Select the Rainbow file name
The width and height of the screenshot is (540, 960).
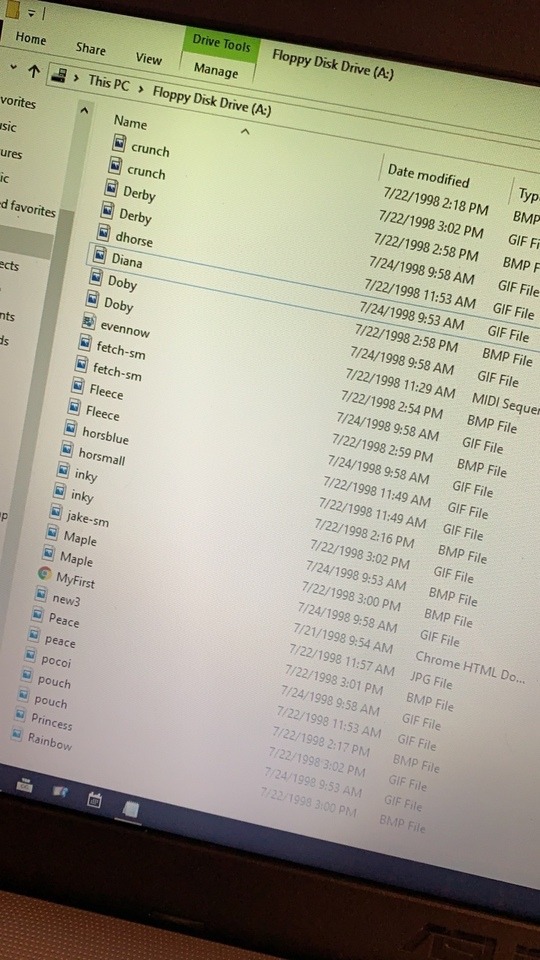tap(50, 741)
